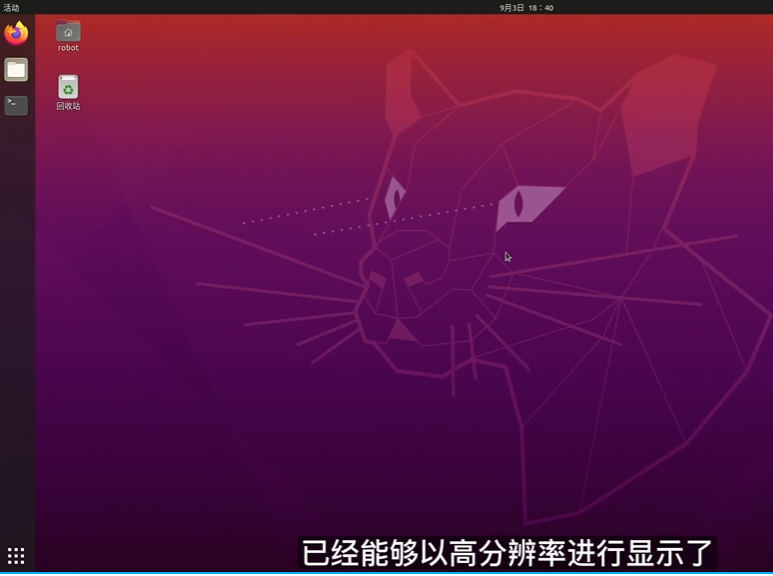
Task: Click the 回收站 label text
Action: pyautogui.click(x=68, y=106)
